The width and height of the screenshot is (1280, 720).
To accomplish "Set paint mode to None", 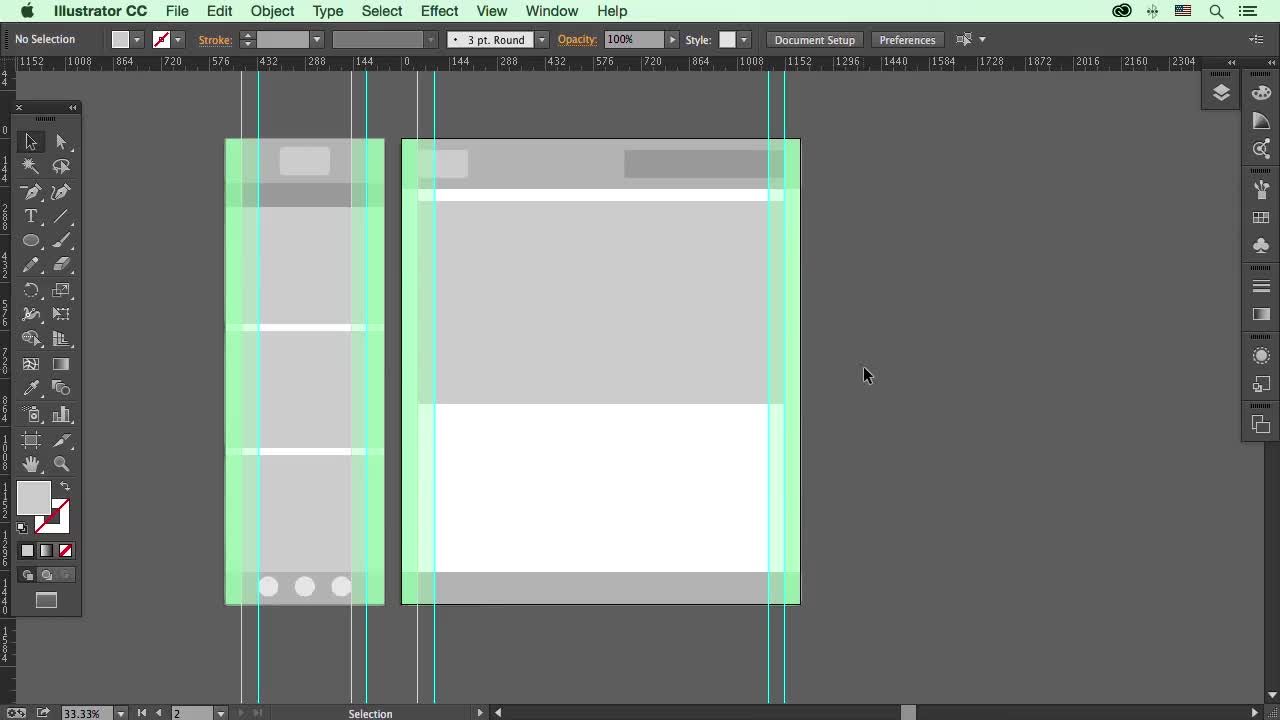I will (x=65, y=551).
